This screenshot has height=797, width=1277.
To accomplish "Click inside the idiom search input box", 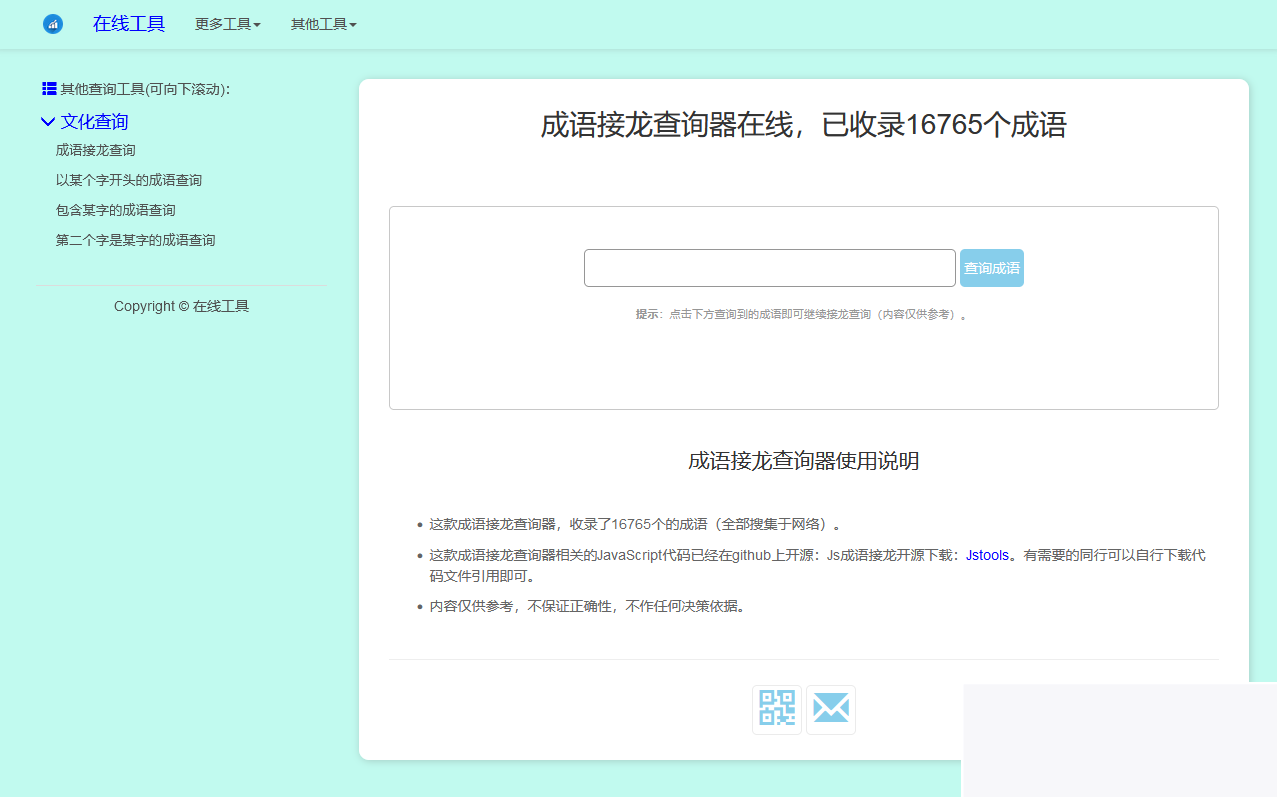I will click(x=769, y=267).
